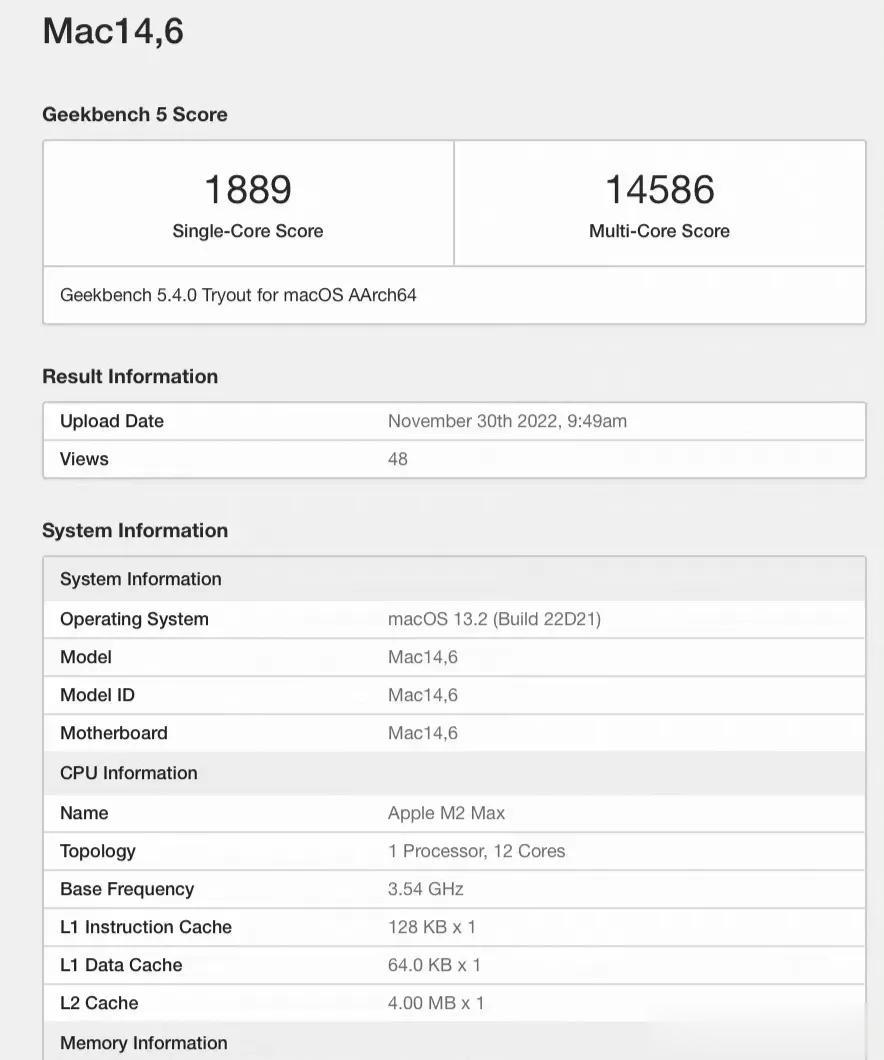
Task: Click the L1 Instruction Cache row label
Action: click(x=146, y=927)
